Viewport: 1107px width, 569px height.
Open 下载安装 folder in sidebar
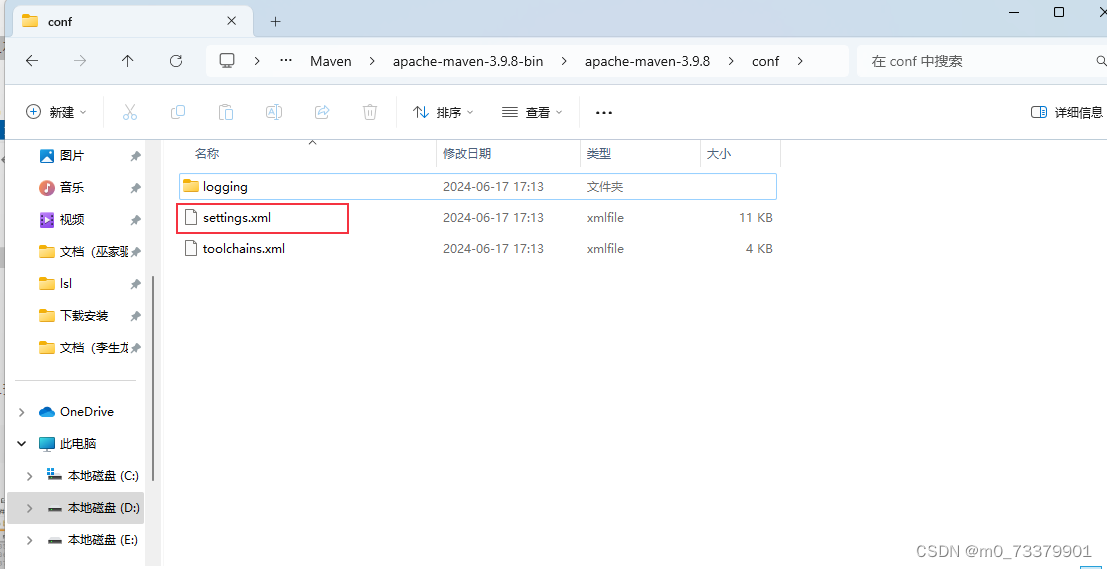click(x=84, y=316)
